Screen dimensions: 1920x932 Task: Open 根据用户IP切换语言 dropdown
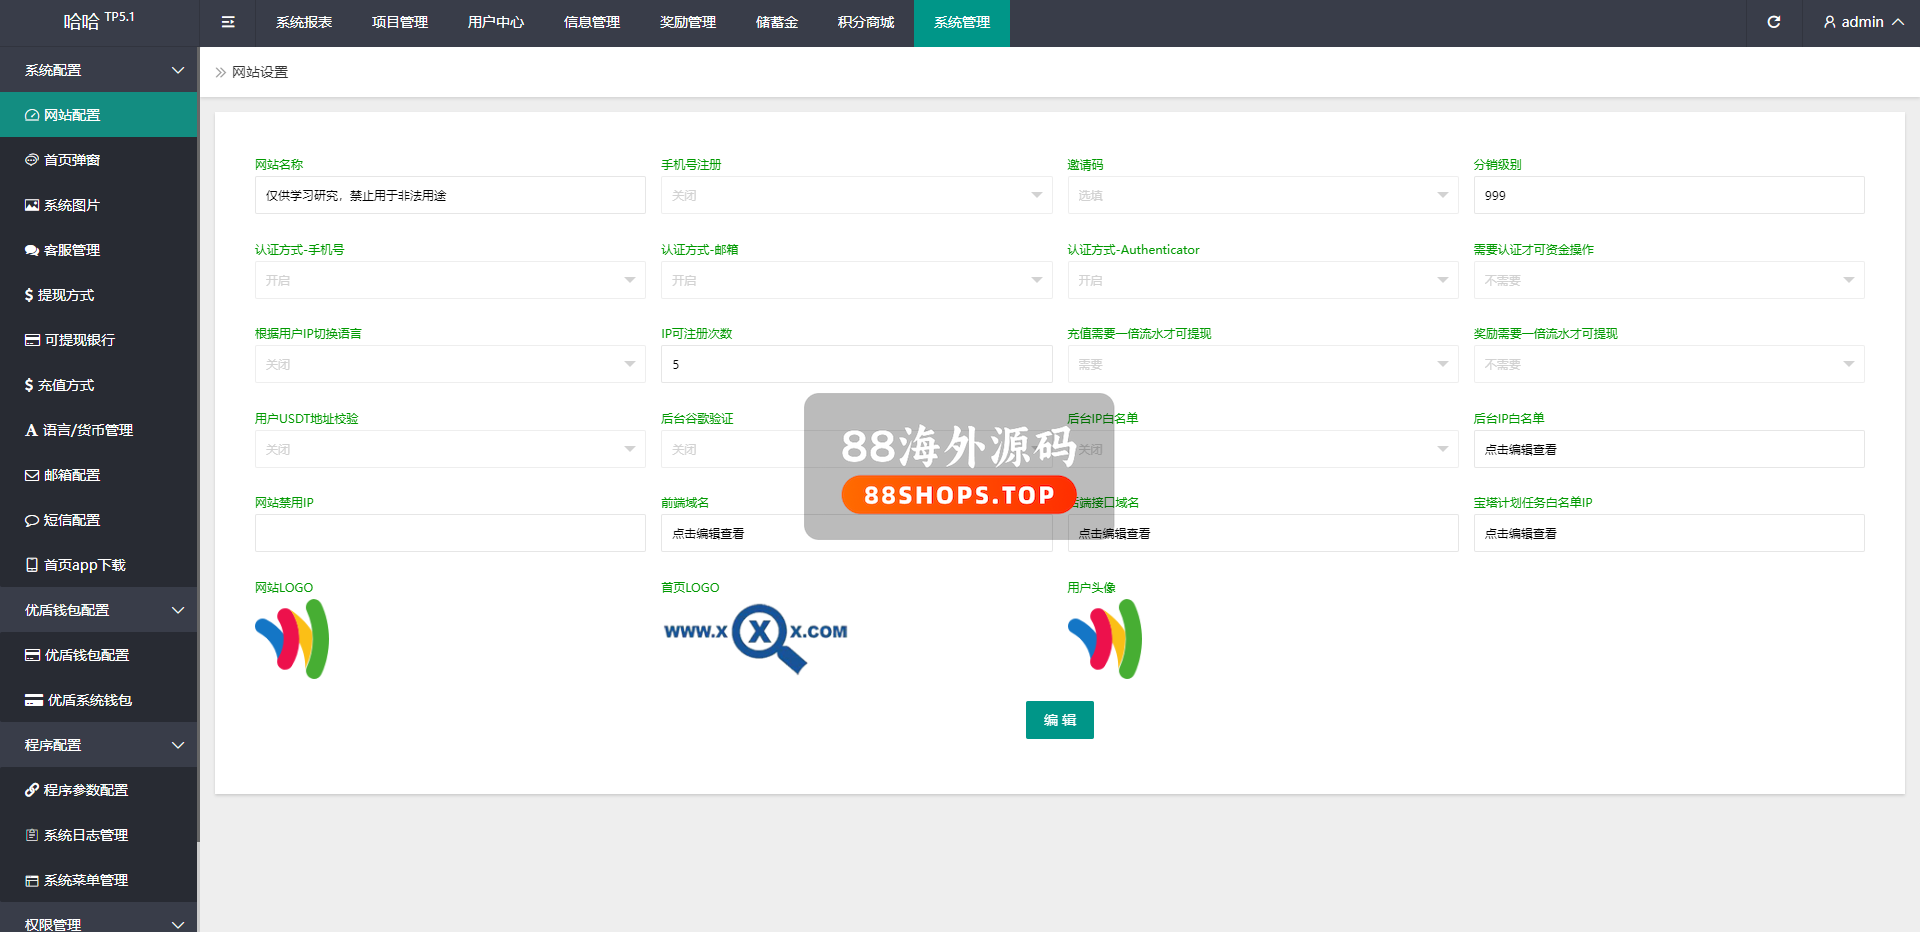(x=450, y=364)
